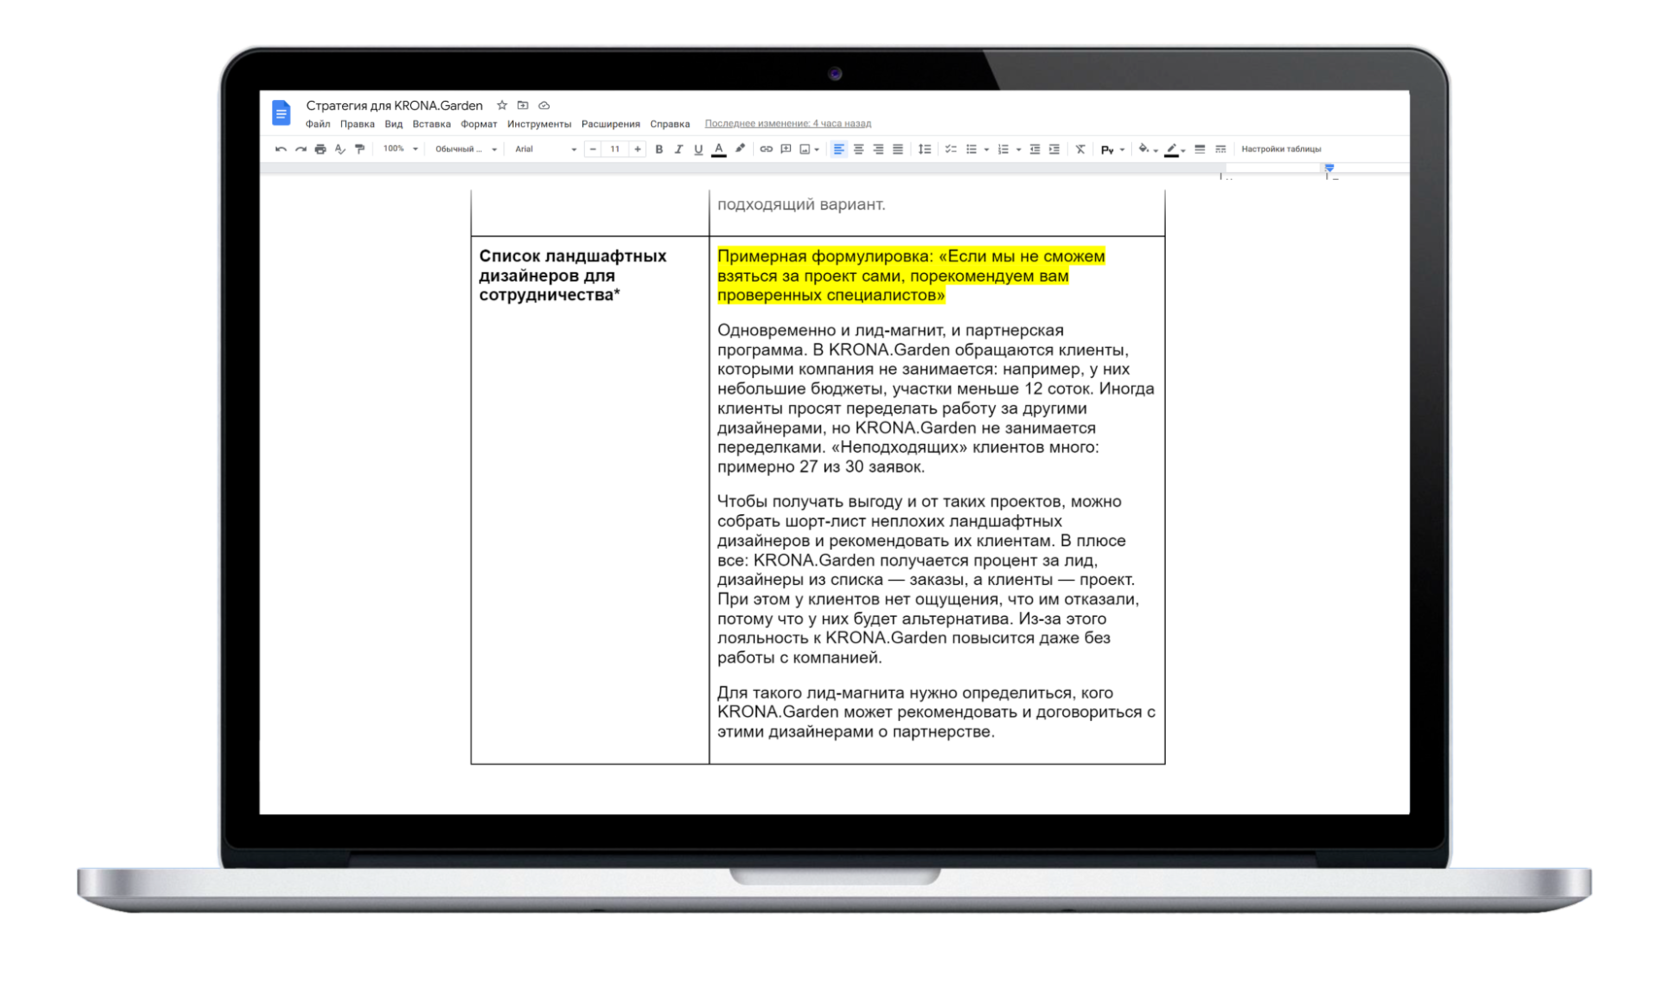Click the blue ruler indent marker
The image size is (1680, 995).
1329,168
